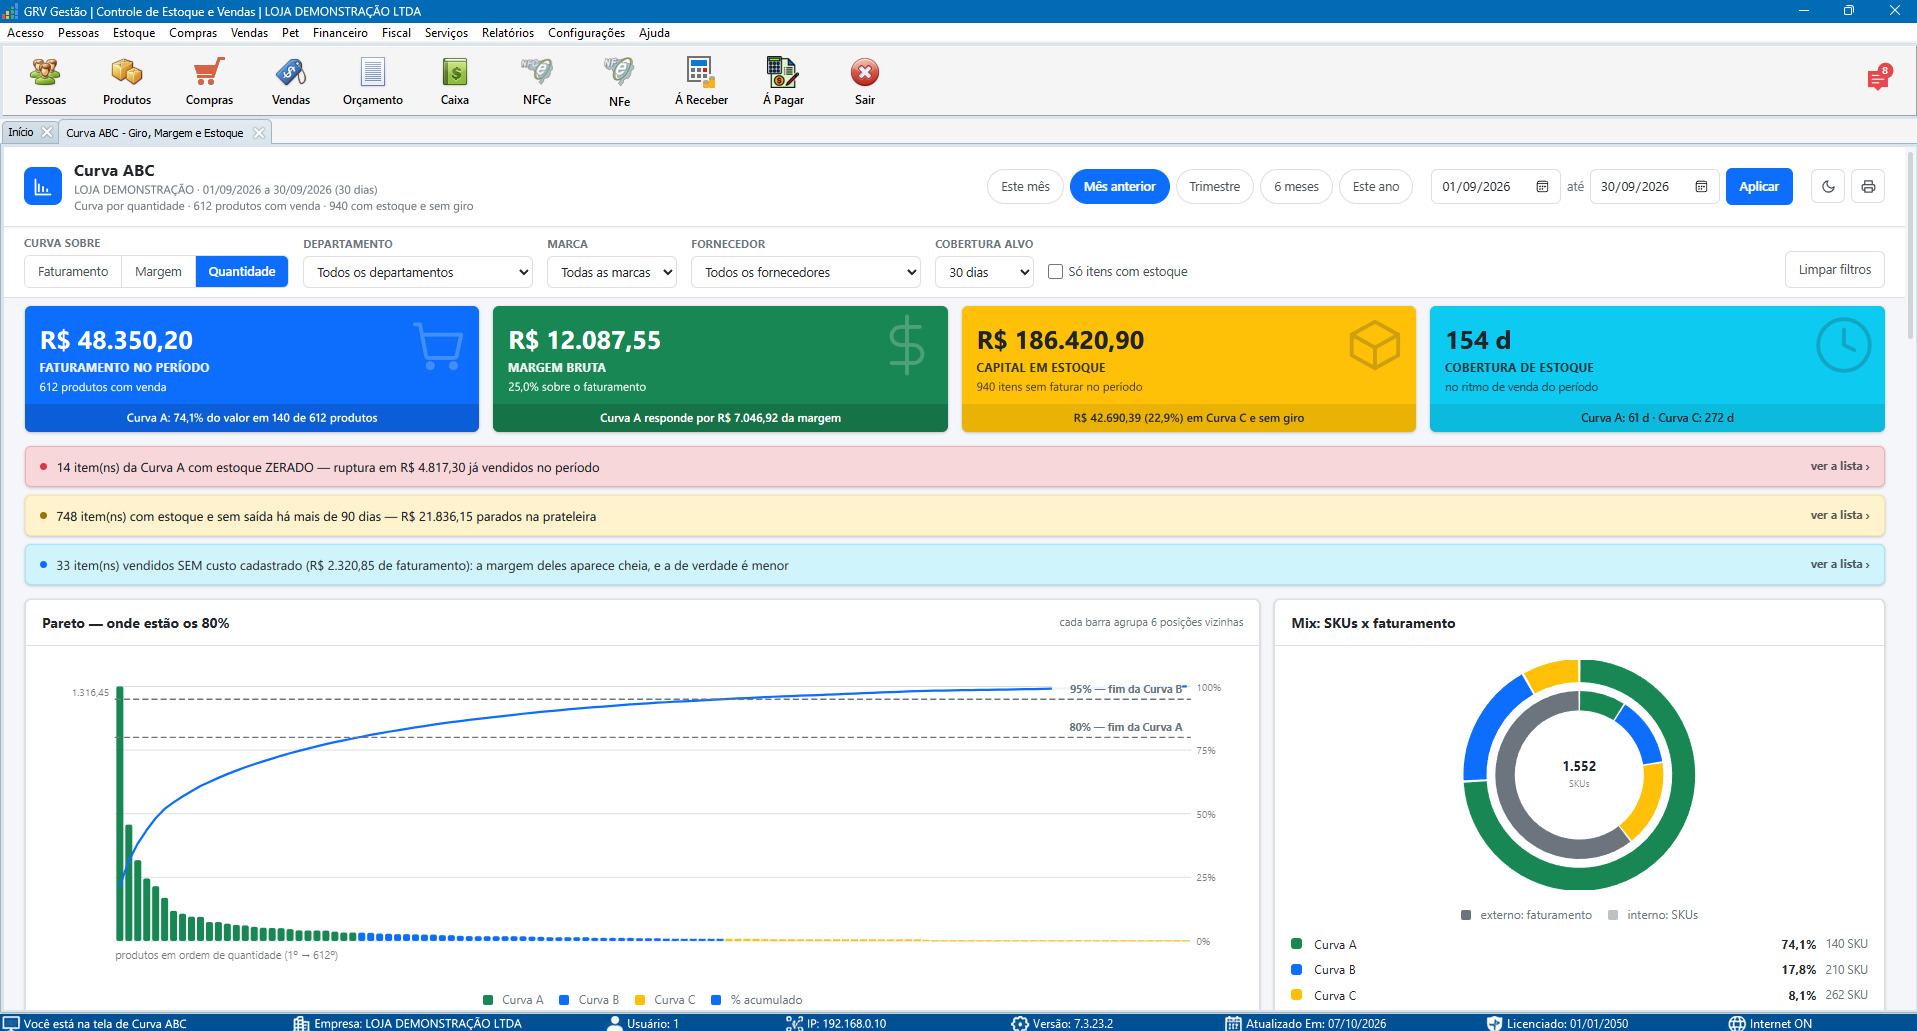The width and height of the screenshot is (1917, 1031).
Task: Click the cart icon on Faturamento card
Action: 438,346
